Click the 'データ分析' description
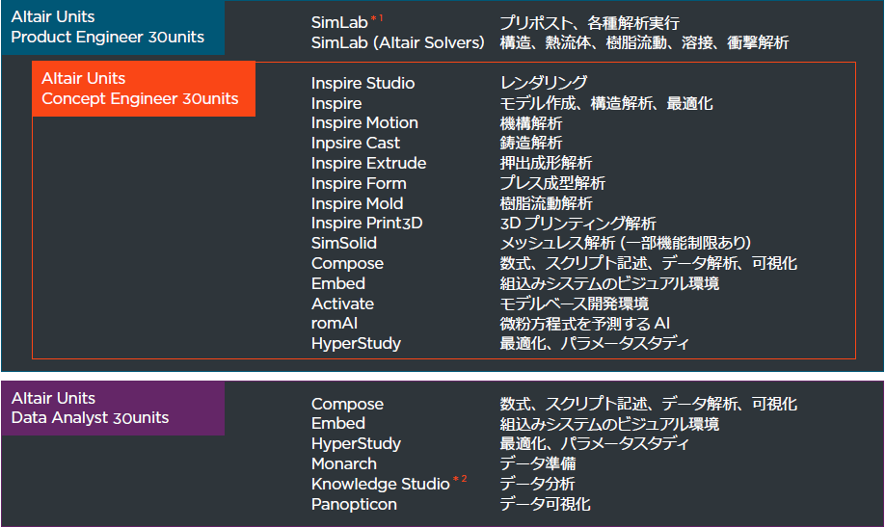The width and height of the screenshot is (885, 527). click(x=537, y=484)
